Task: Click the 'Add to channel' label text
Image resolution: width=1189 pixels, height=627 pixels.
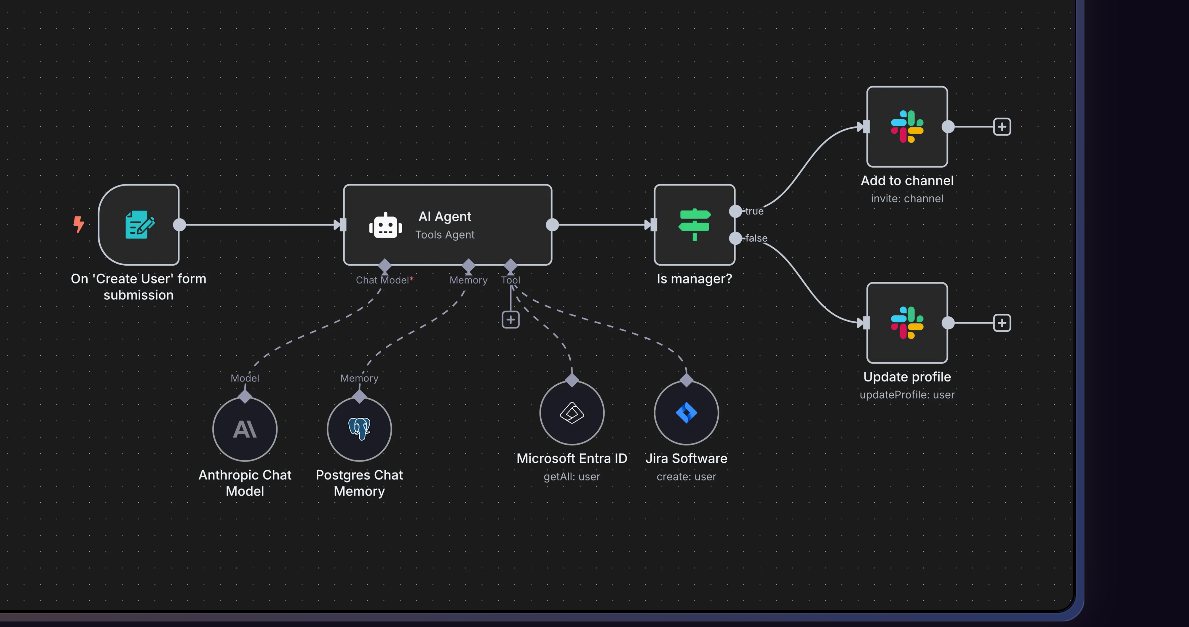Action: 907,180
